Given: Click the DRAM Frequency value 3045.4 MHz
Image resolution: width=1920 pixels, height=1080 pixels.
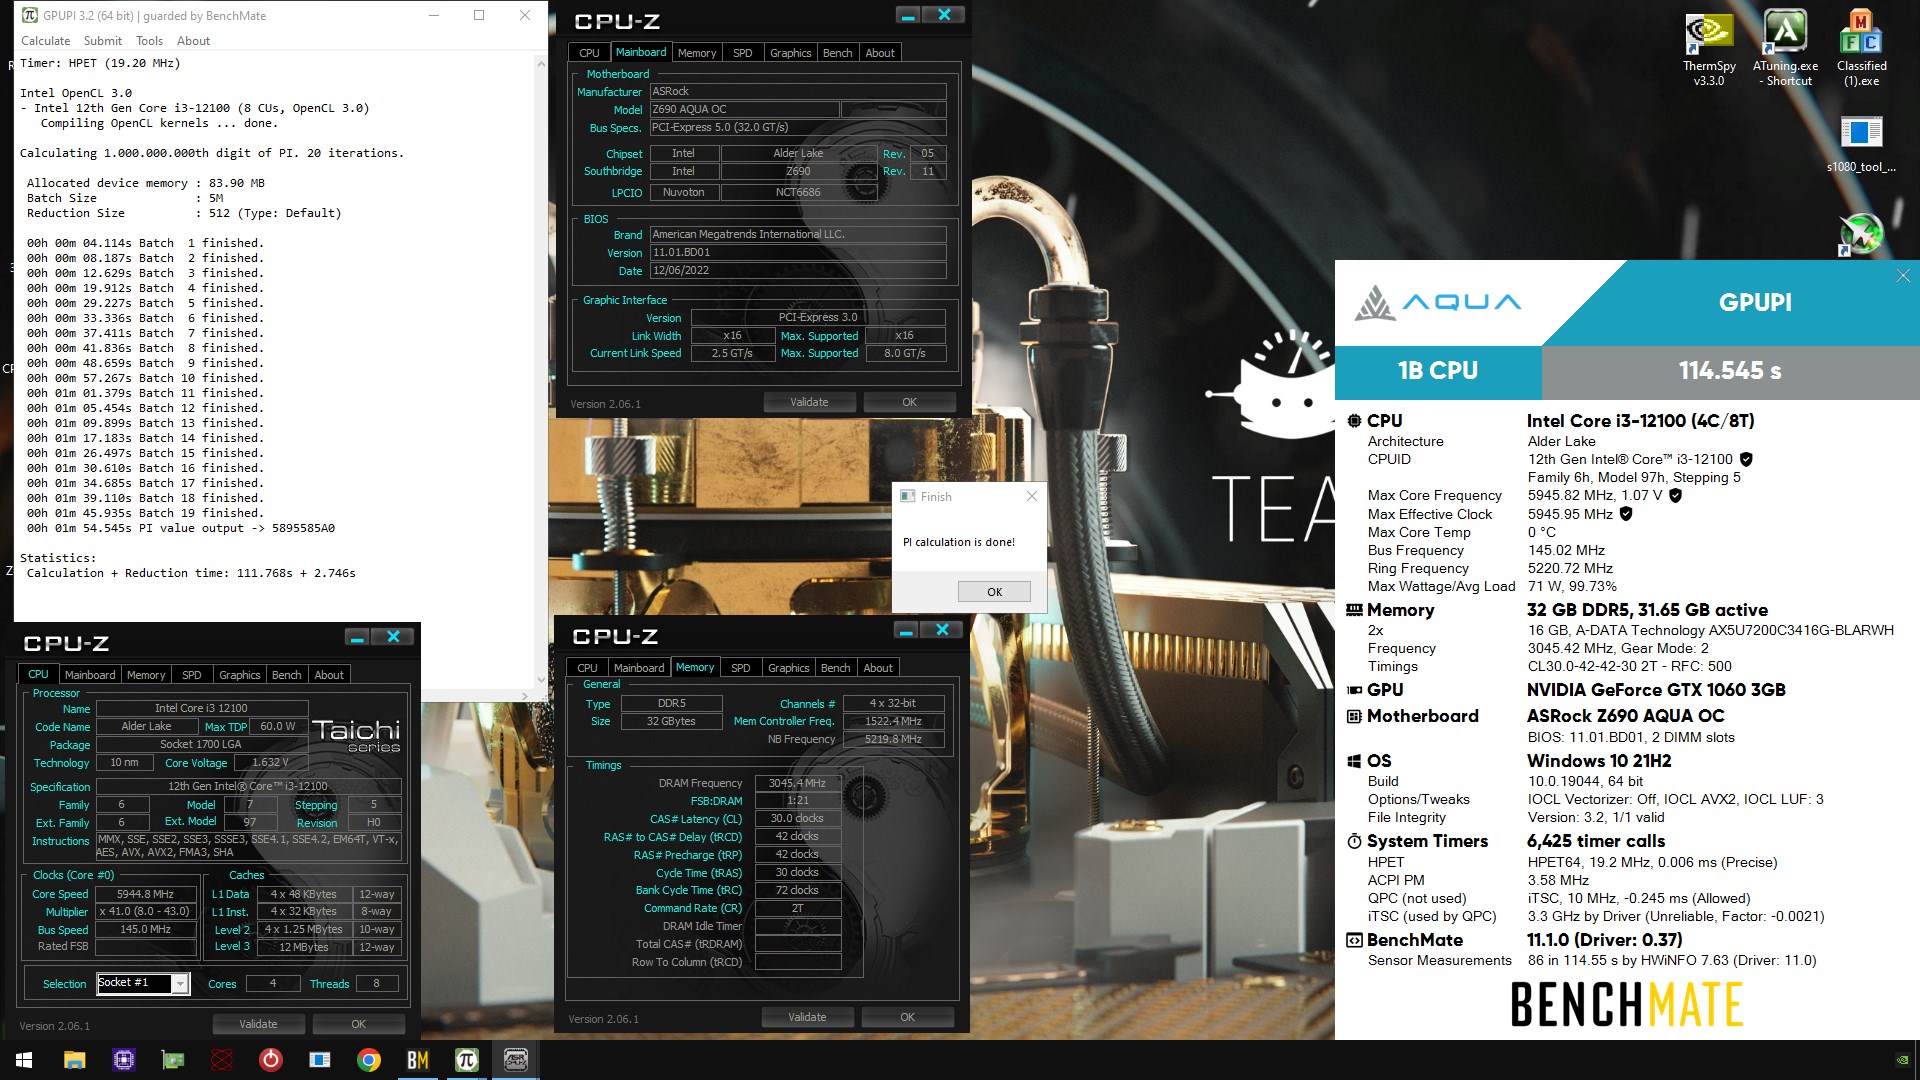Looking at the screenshot, I should click(x=797, y=783).
